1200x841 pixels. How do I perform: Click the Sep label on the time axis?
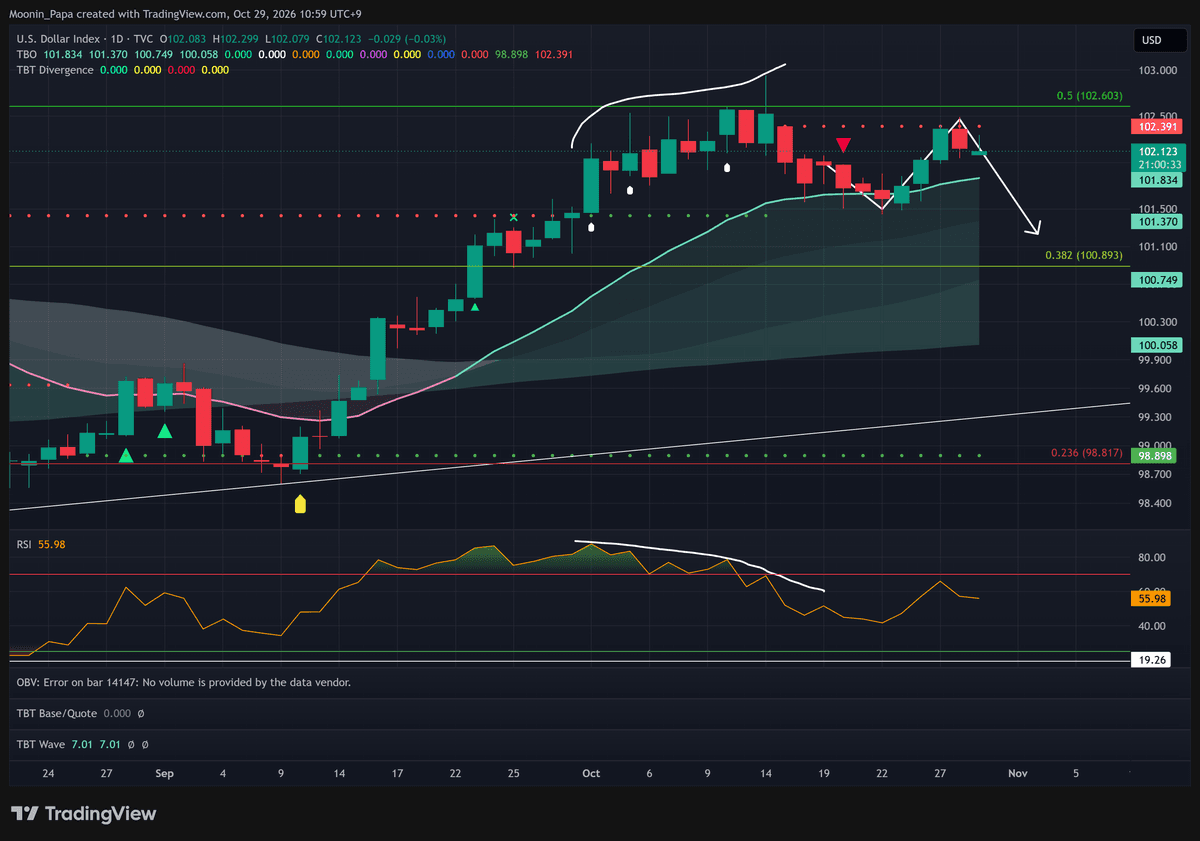click(x=165, y=773)
